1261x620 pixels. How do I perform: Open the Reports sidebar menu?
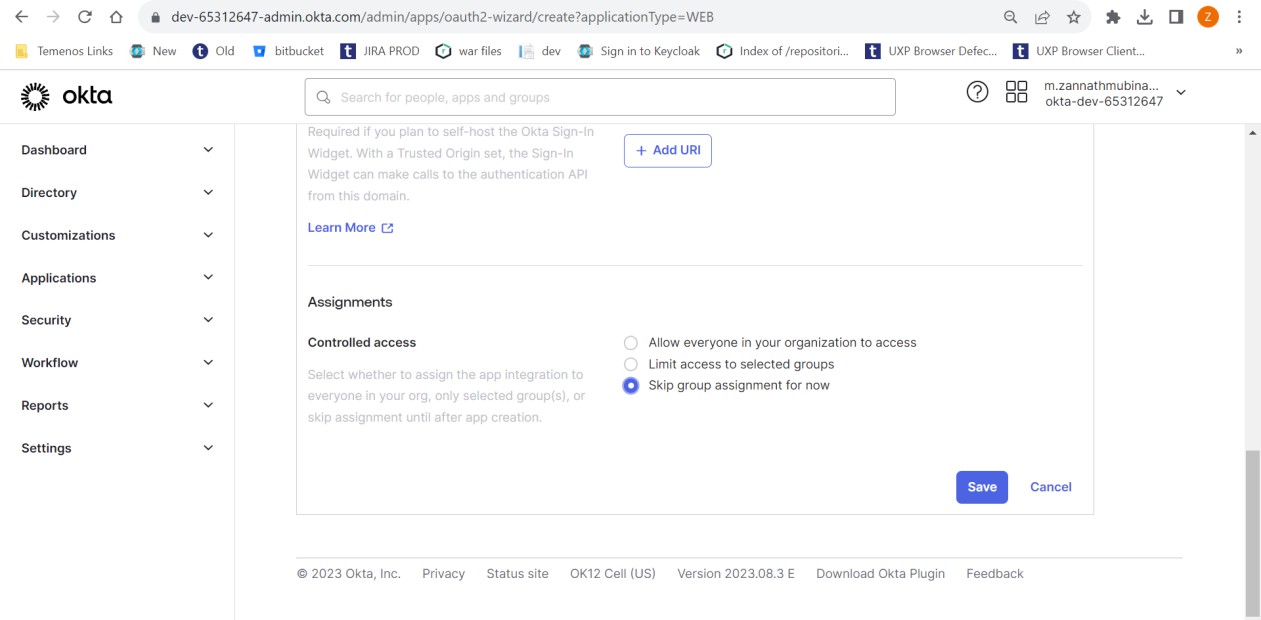coord(117,406)
